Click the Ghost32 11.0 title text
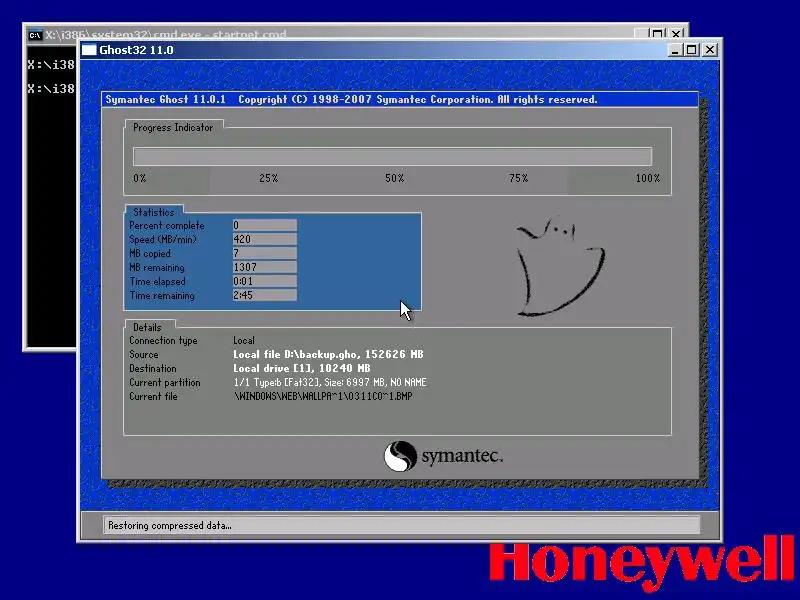This screenshot has height=600, width=800. coord(136,50)
